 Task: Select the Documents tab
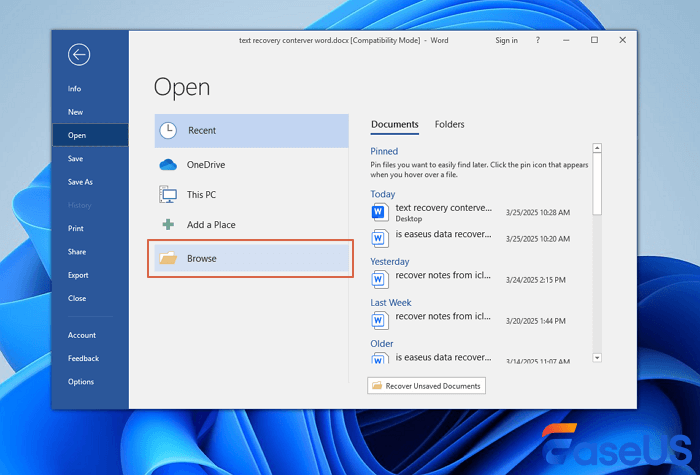tap(394, 125)
